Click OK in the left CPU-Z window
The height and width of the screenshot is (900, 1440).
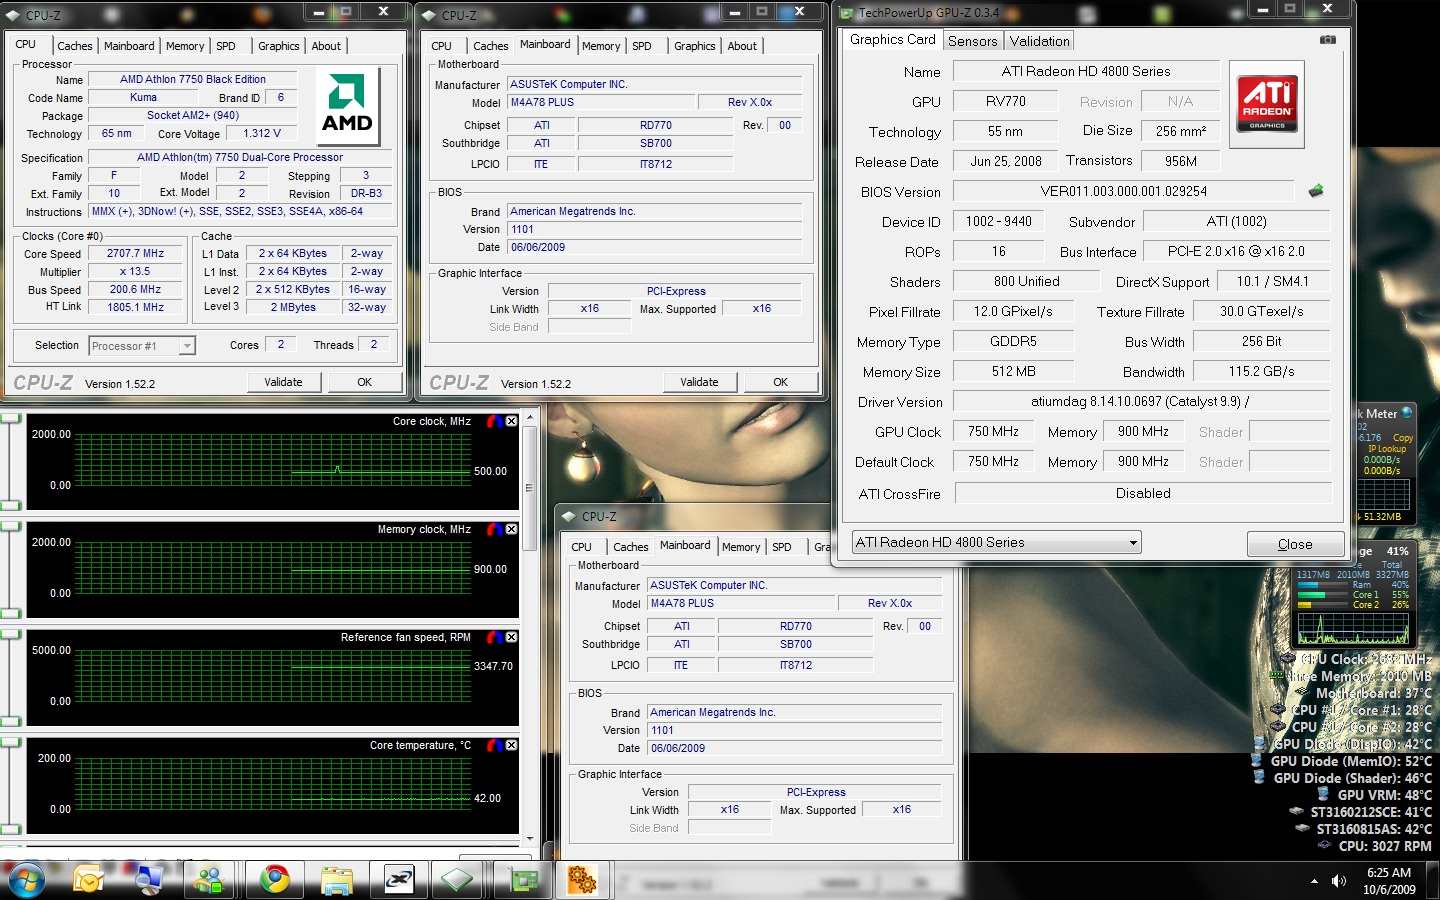[x=364, y=382]
